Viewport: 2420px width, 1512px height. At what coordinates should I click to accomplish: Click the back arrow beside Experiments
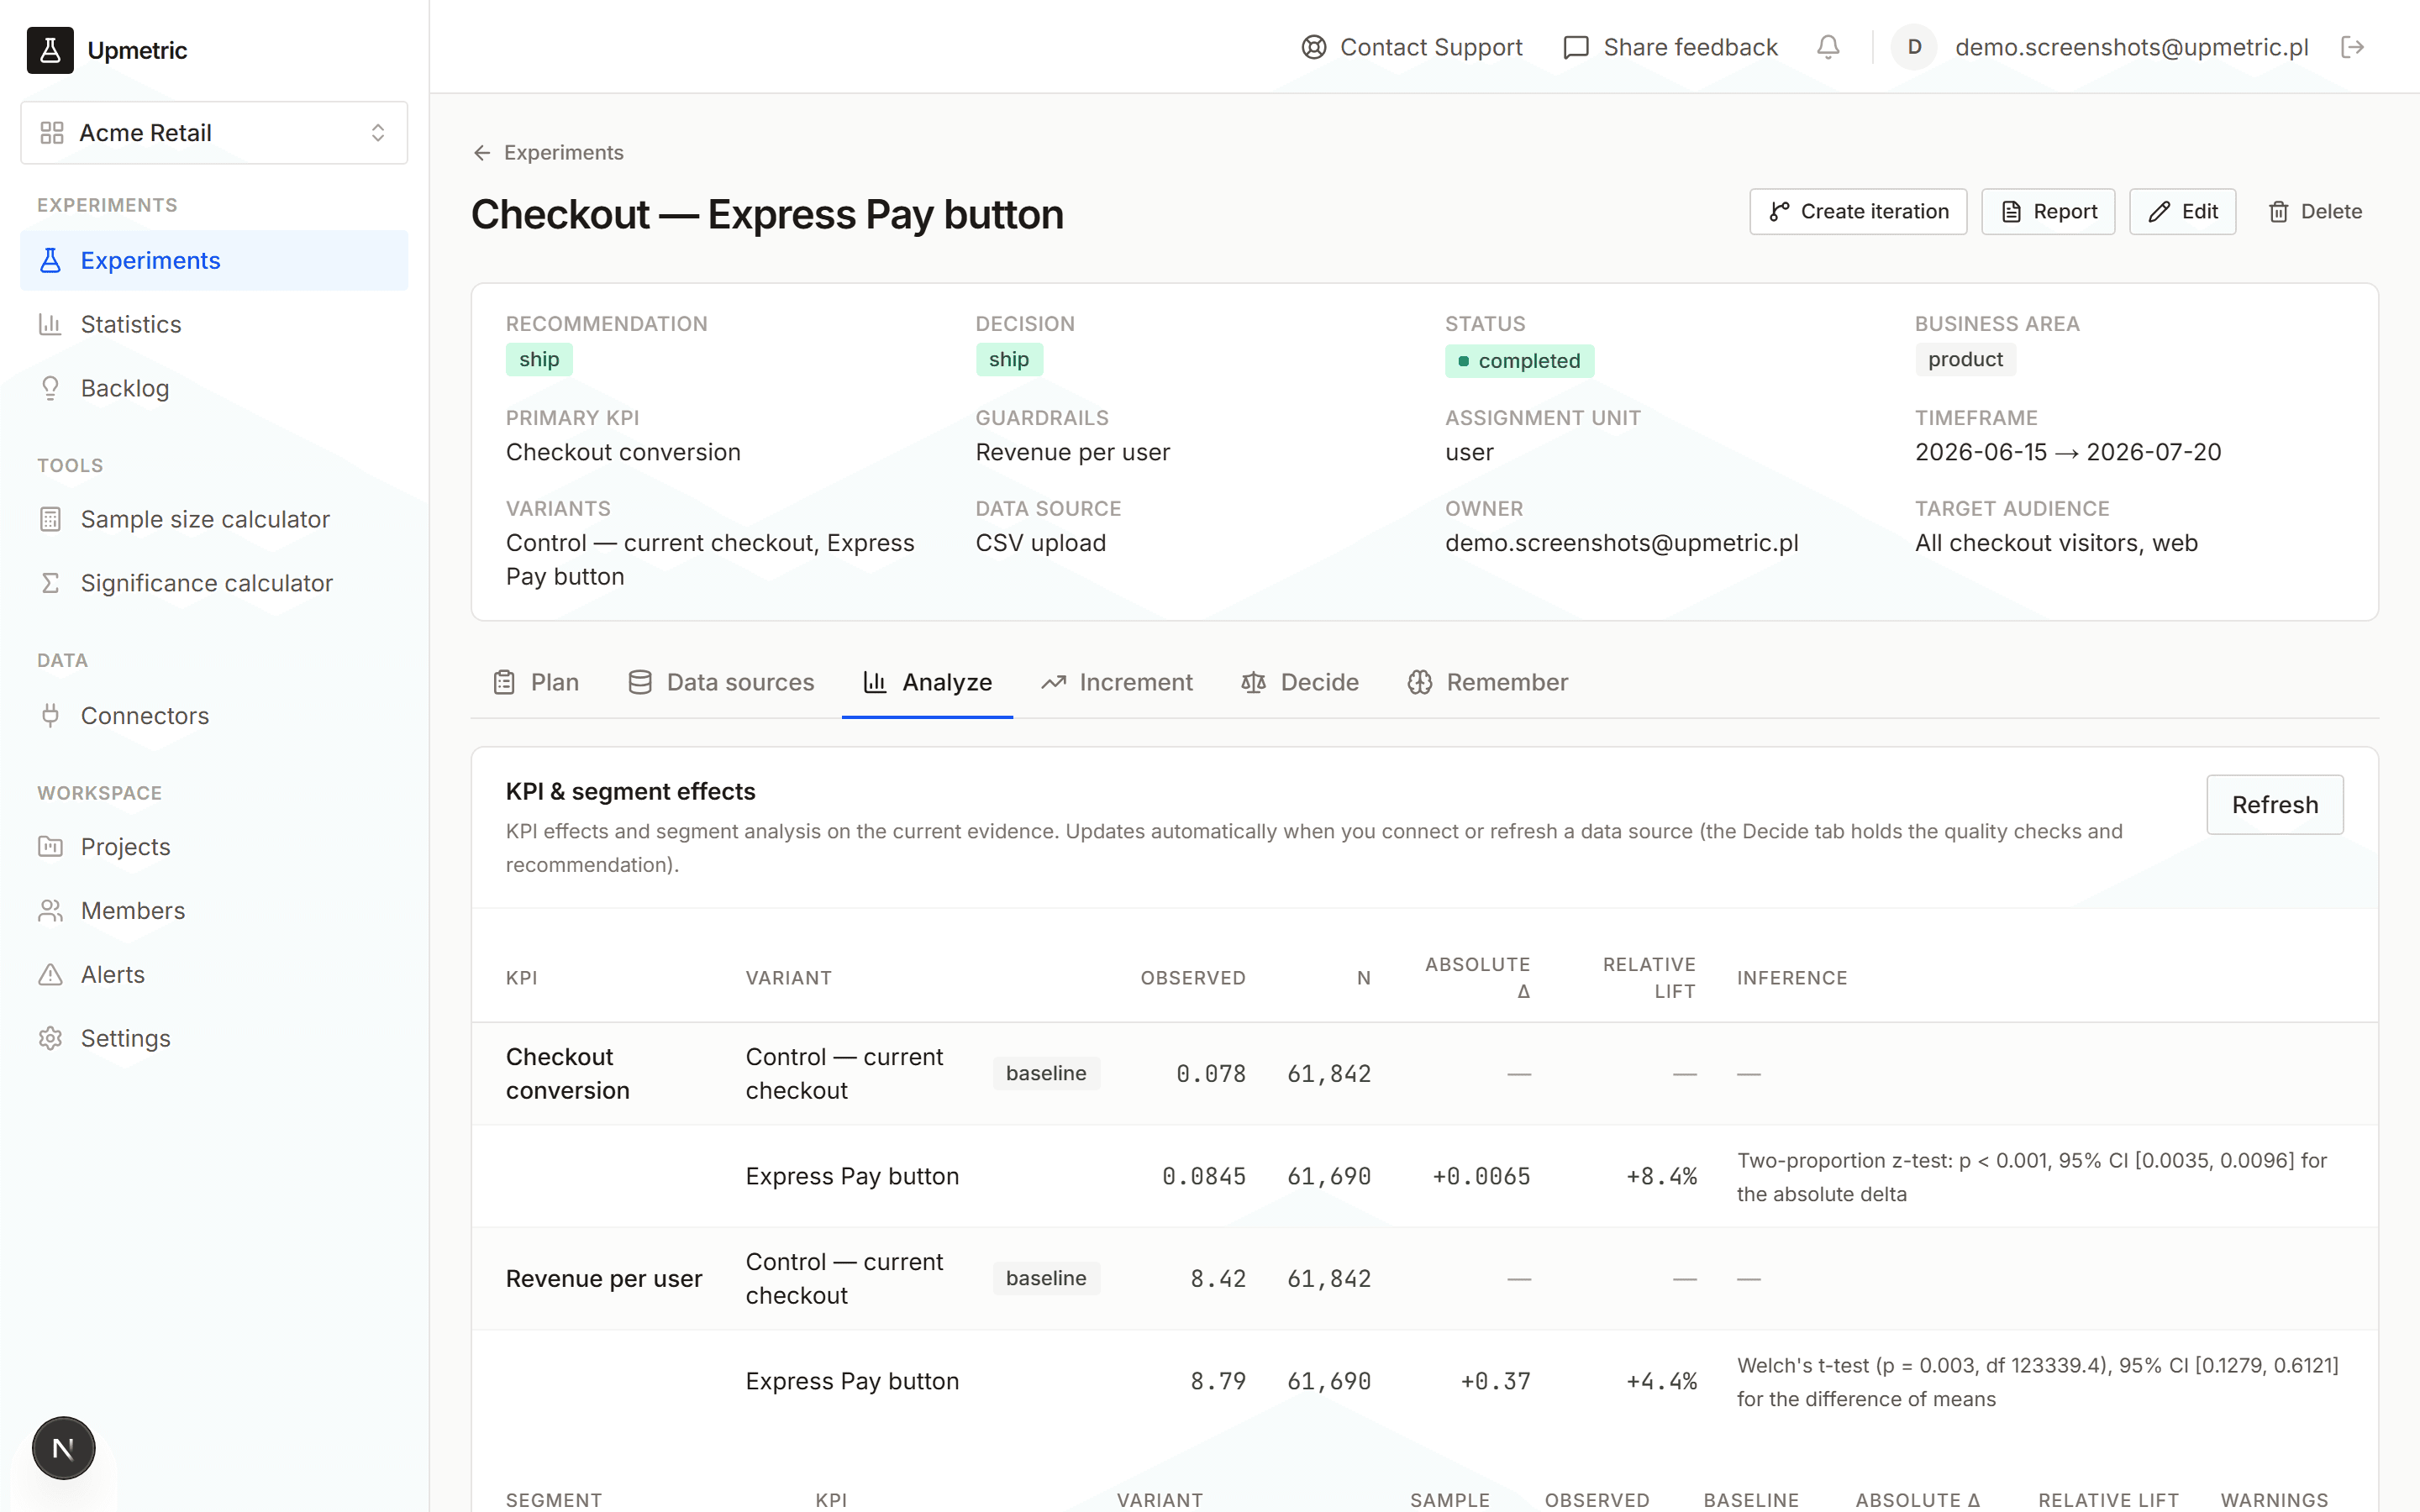(x=482, y=152)
